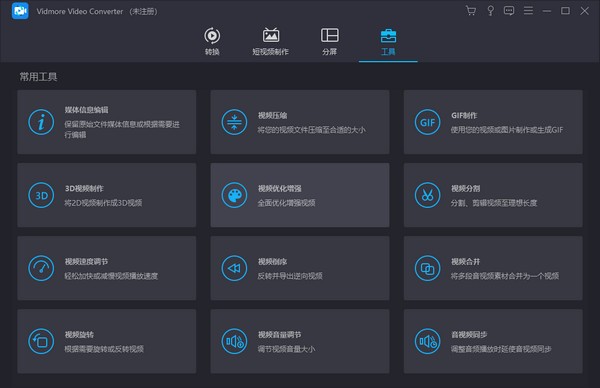Open 视频速度调节 tool title
Viewport: 600px width, 388px height.
pos(86,261)
